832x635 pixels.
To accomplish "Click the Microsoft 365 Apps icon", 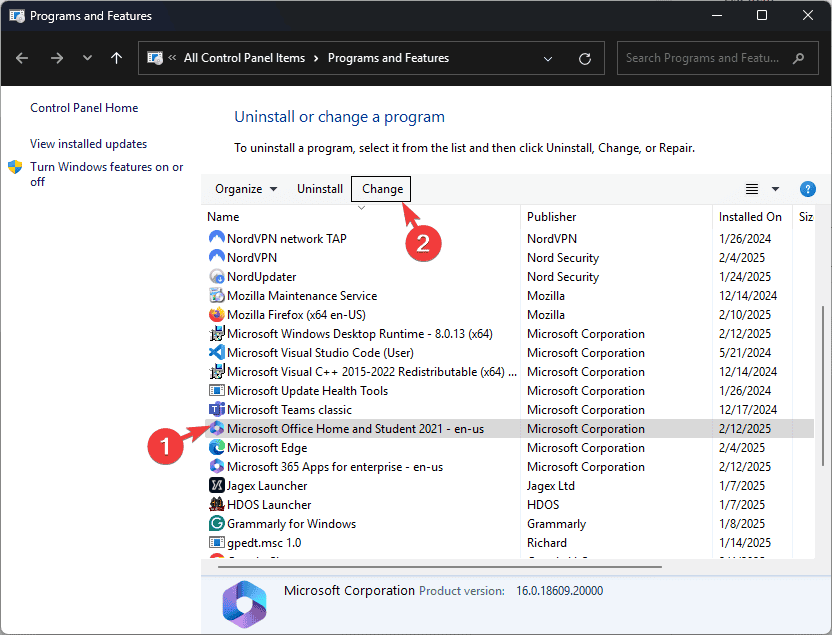I will (216, 467).
